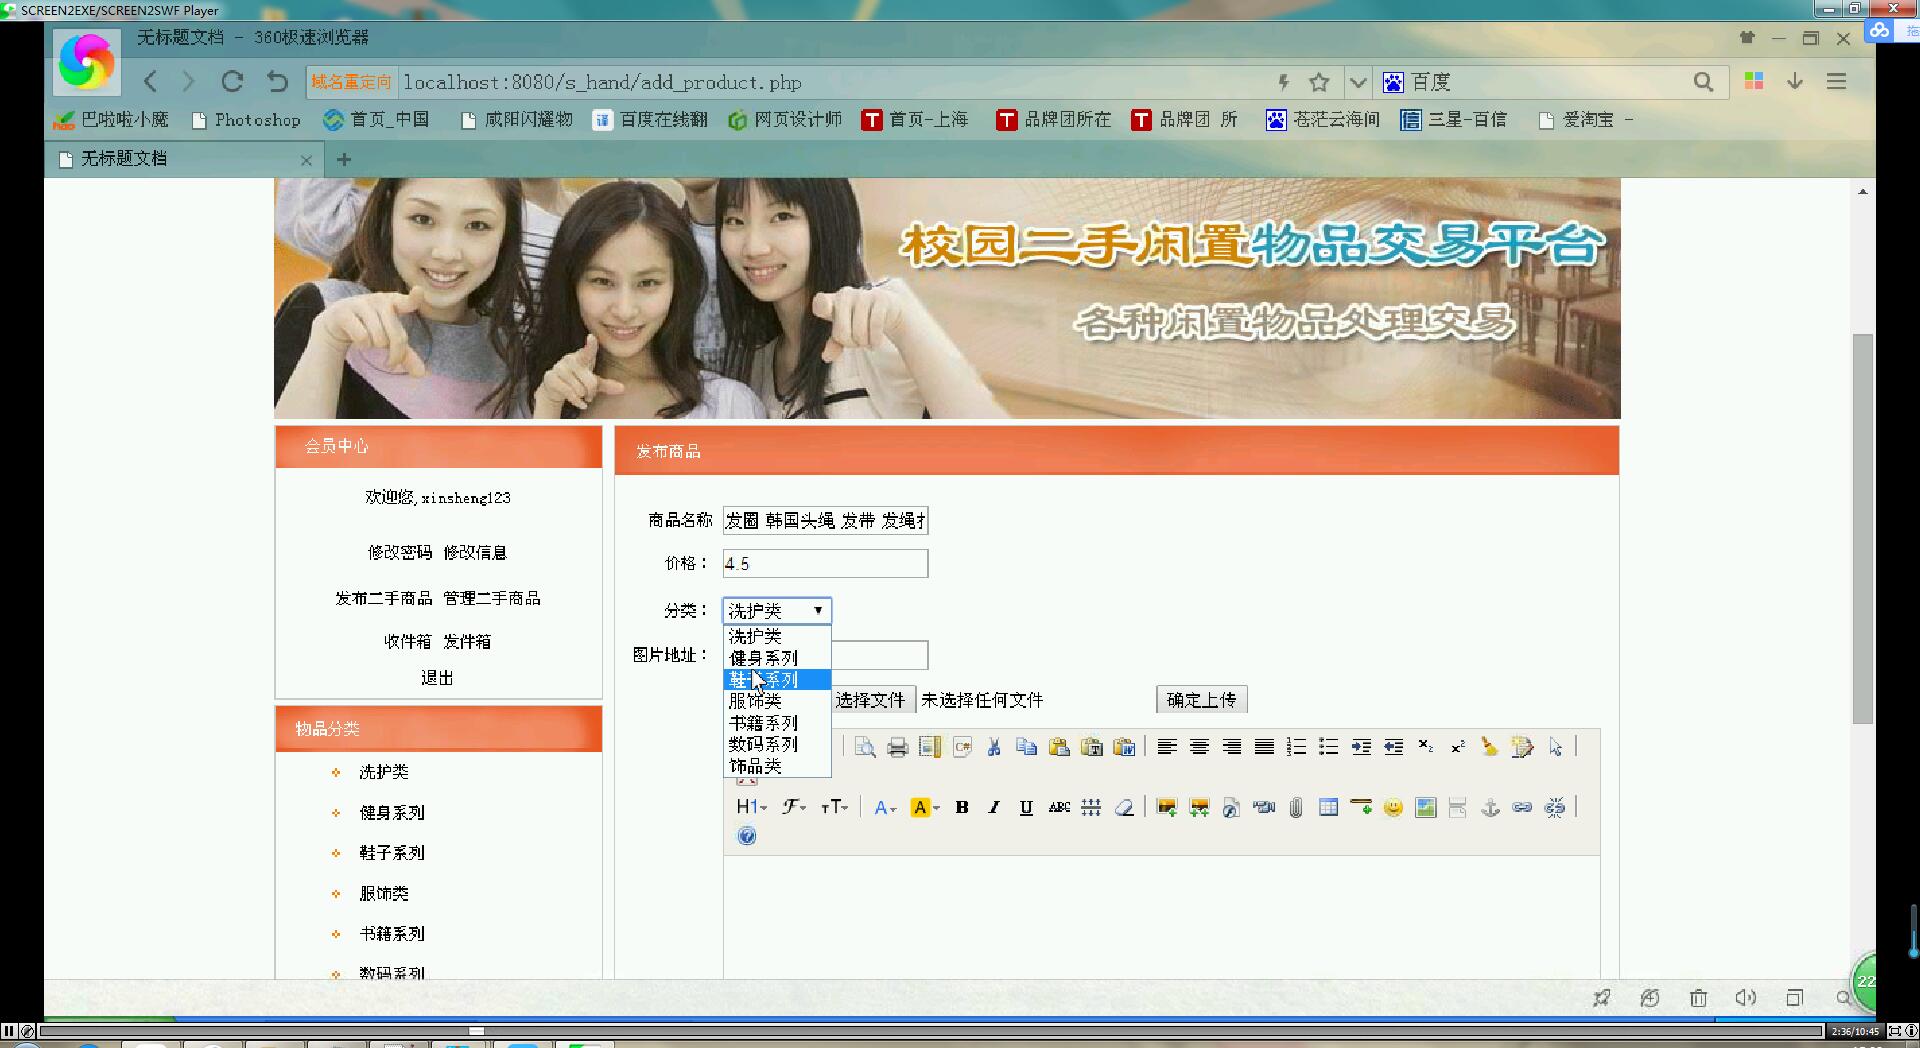Center align text in editor
Image resolution: width=1920 pixels, height=1048 pixels.
(1199, 747)
